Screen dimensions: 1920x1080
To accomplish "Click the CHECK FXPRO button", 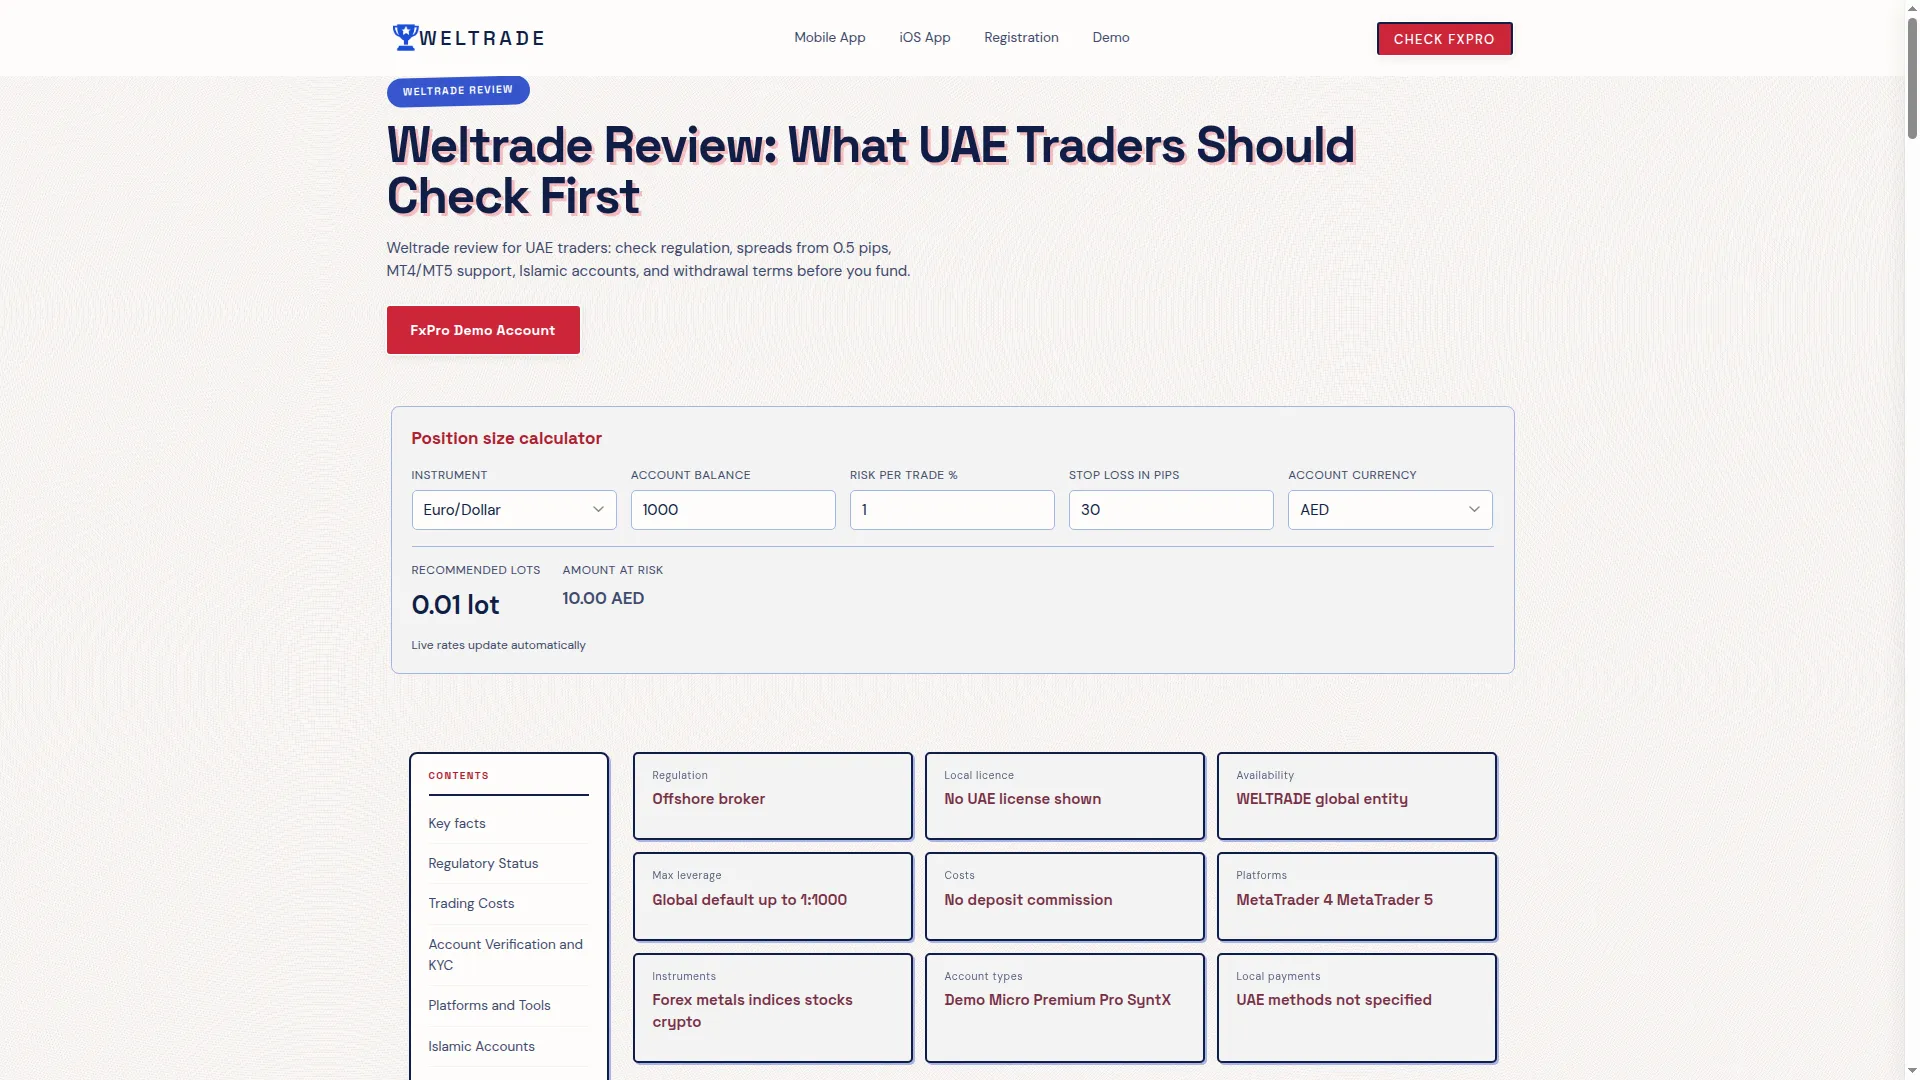I will 1444,39.
